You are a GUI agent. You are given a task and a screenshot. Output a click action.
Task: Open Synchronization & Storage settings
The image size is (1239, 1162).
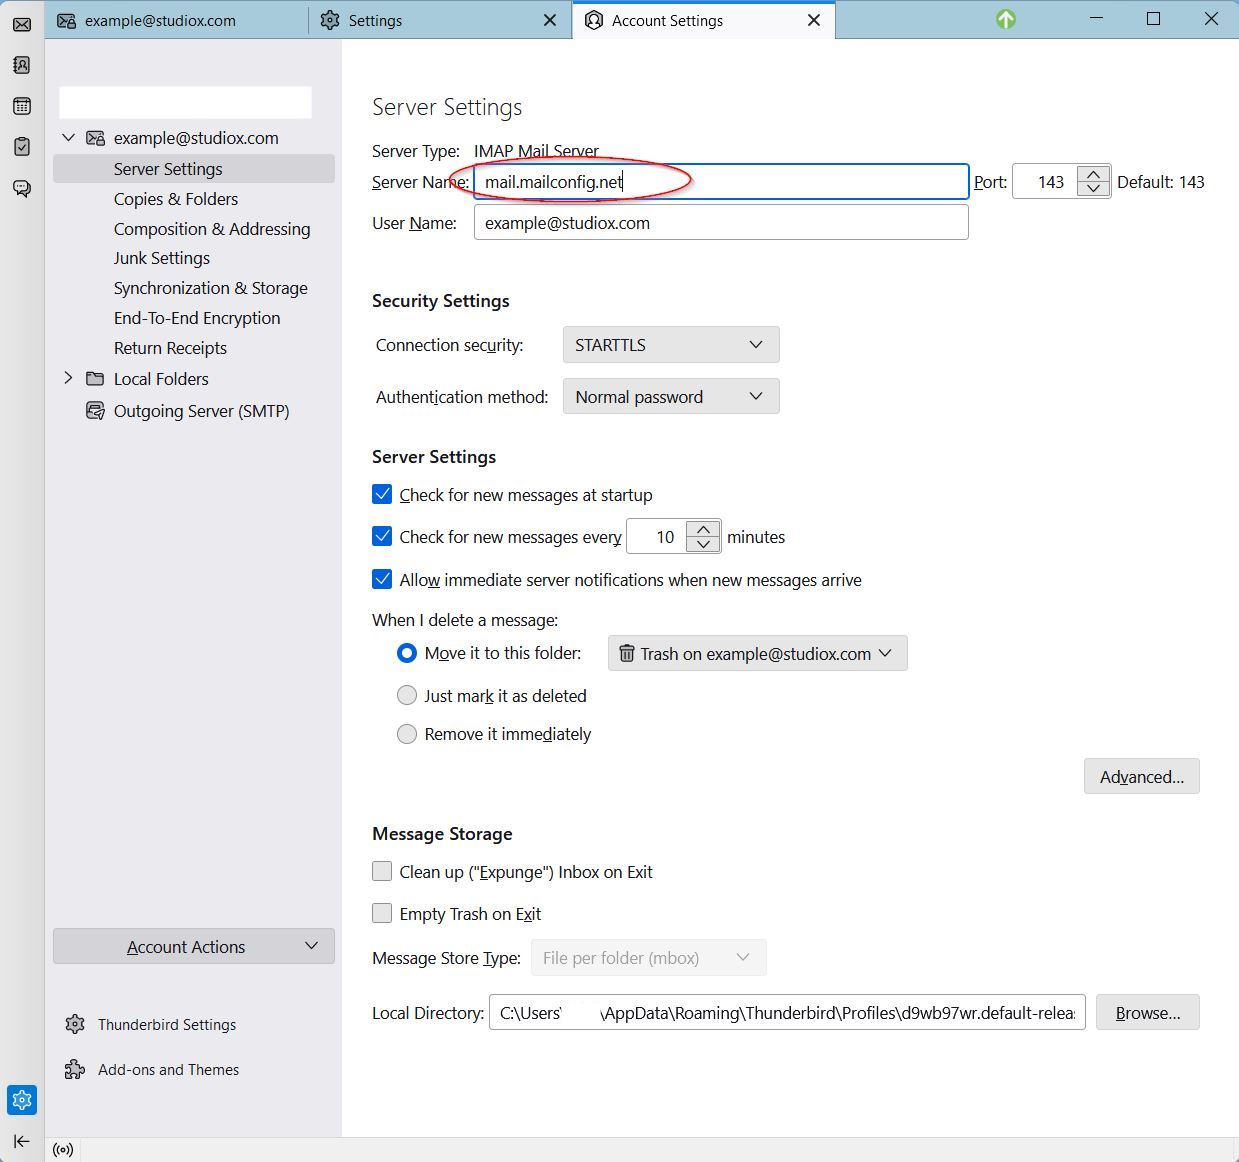click(x=211, y=288)
